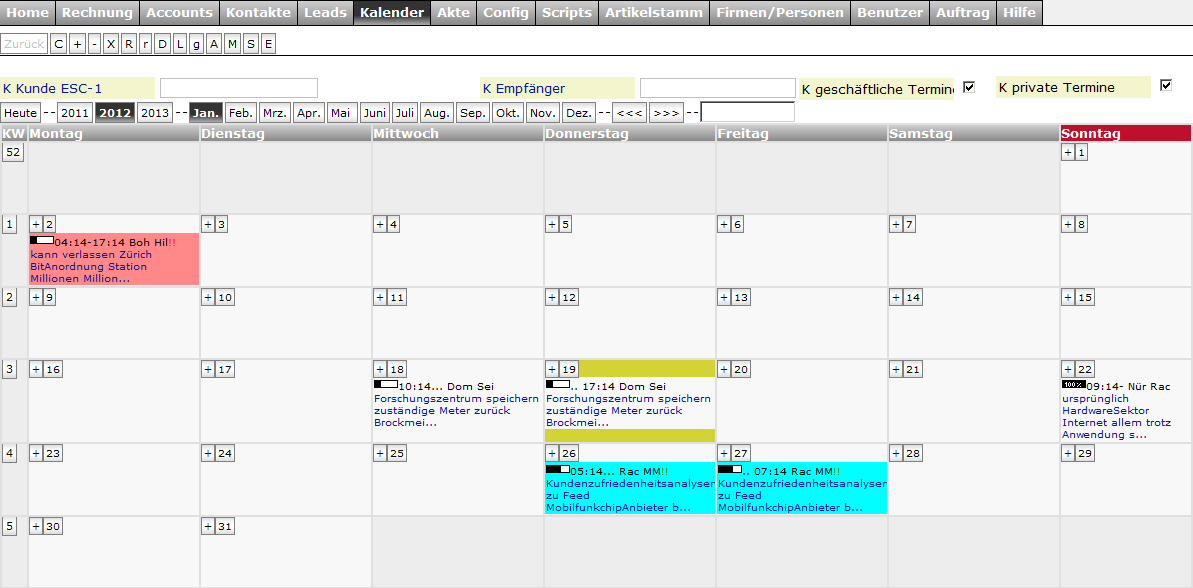
Task: Click the plus button beside day 15
Action: click(x=1067, y=297)
